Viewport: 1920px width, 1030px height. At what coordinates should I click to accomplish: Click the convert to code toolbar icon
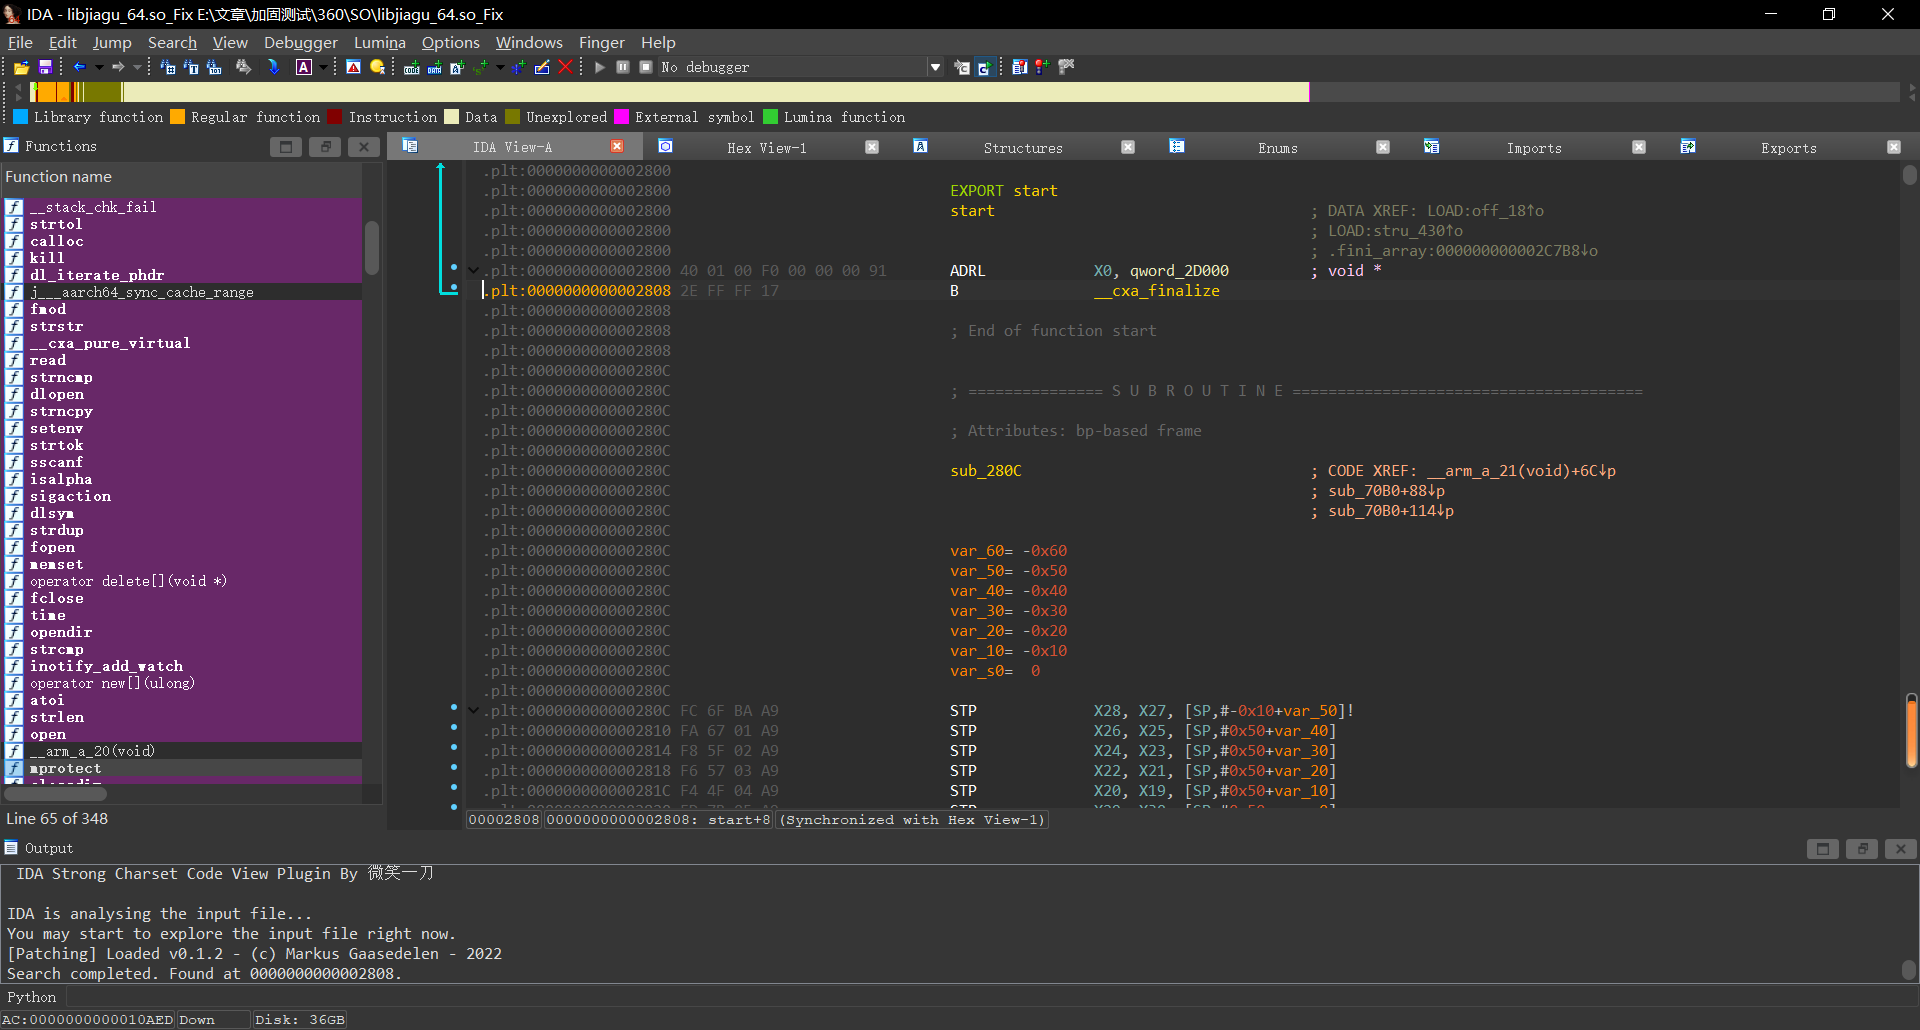[411, 67]
